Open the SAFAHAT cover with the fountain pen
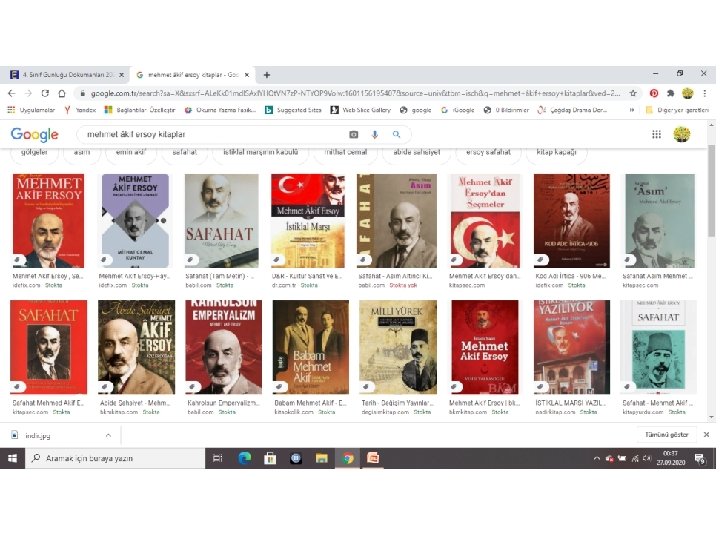This screenshot has width=720, height=540. [222, 221]
